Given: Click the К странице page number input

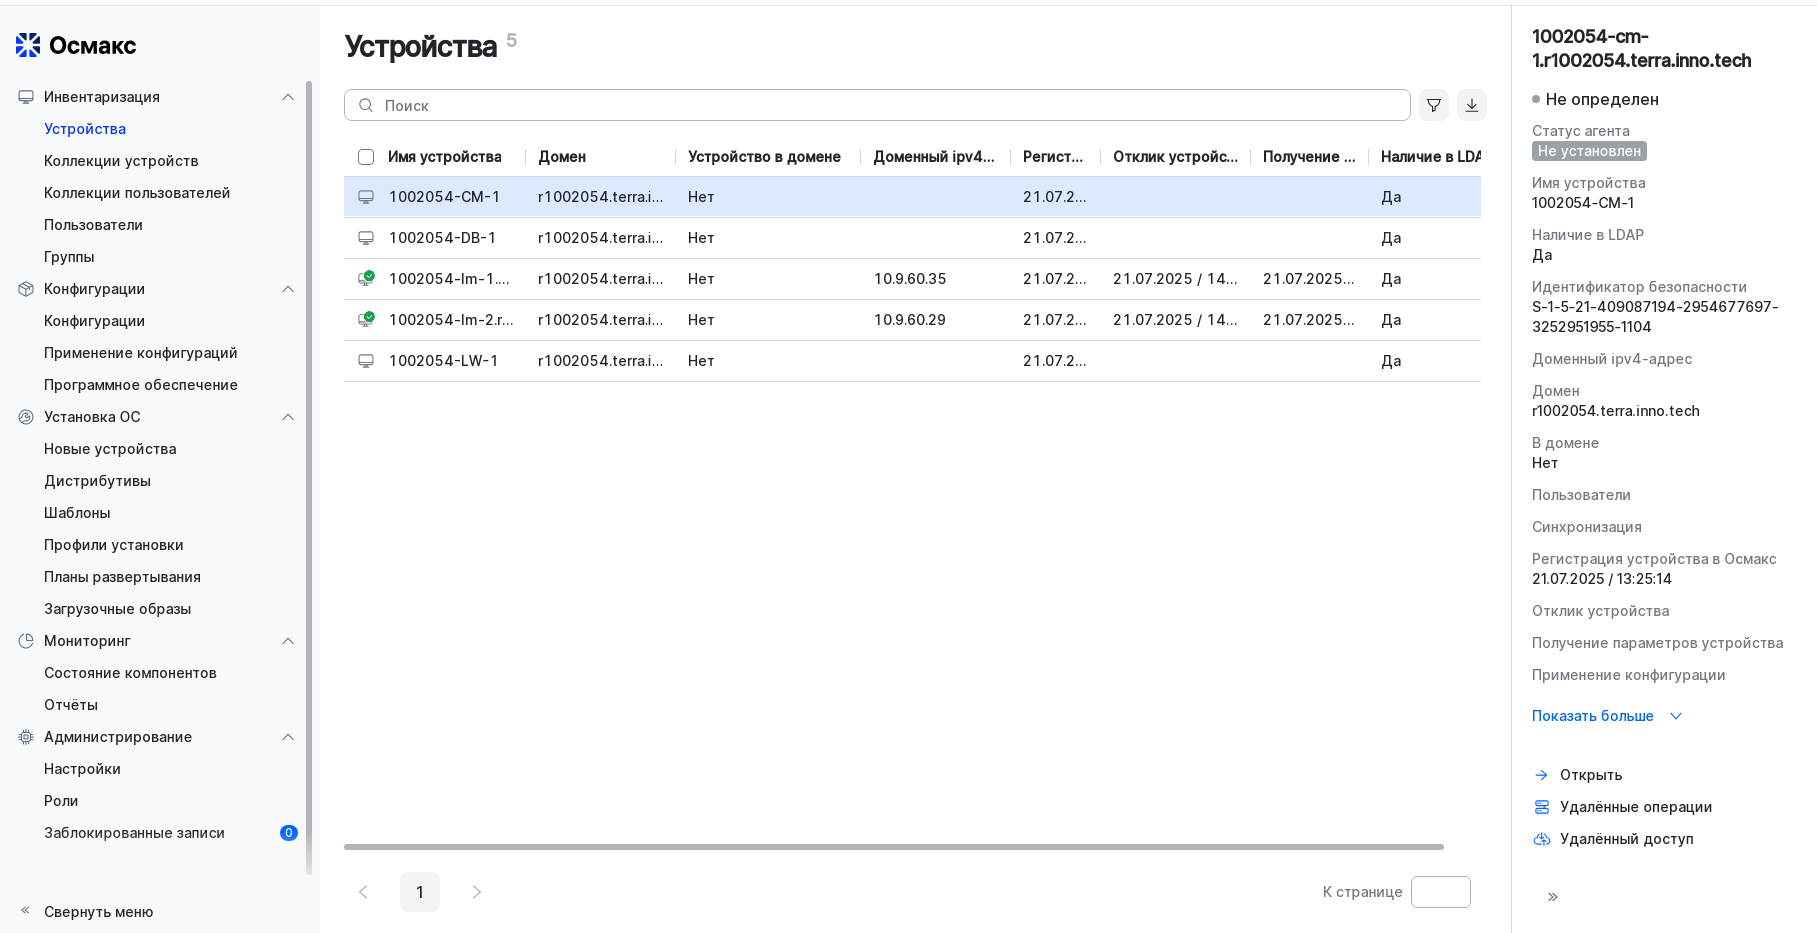Looking at the screenshot, I should pyautogui.click(x=1440, y=891).
